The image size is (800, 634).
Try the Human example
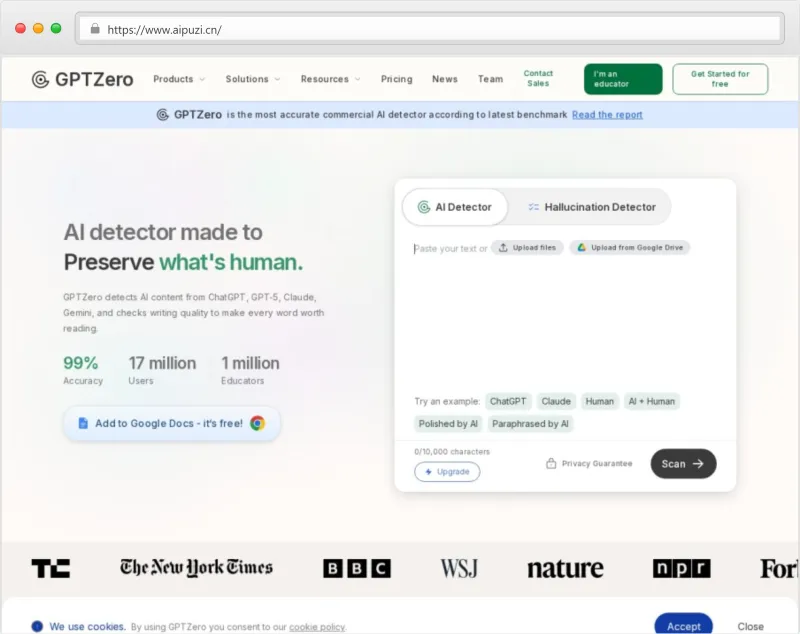[x=599, y=401]
